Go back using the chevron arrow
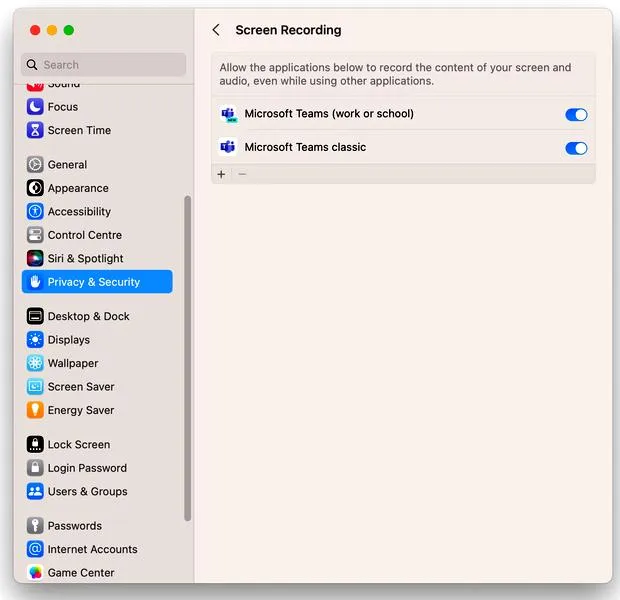Image resolution: width=620 pixels, height=600 pixels. [x=216, y=30]
